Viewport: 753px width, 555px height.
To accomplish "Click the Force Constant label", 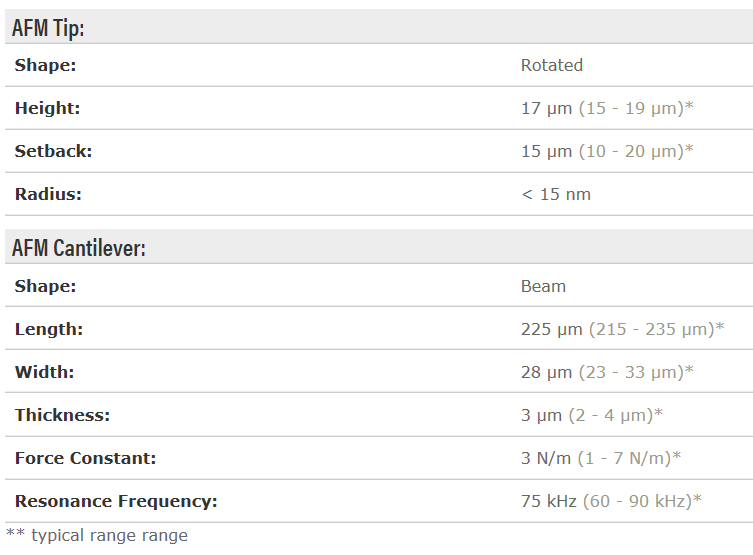I will click(x=85, y=458).
